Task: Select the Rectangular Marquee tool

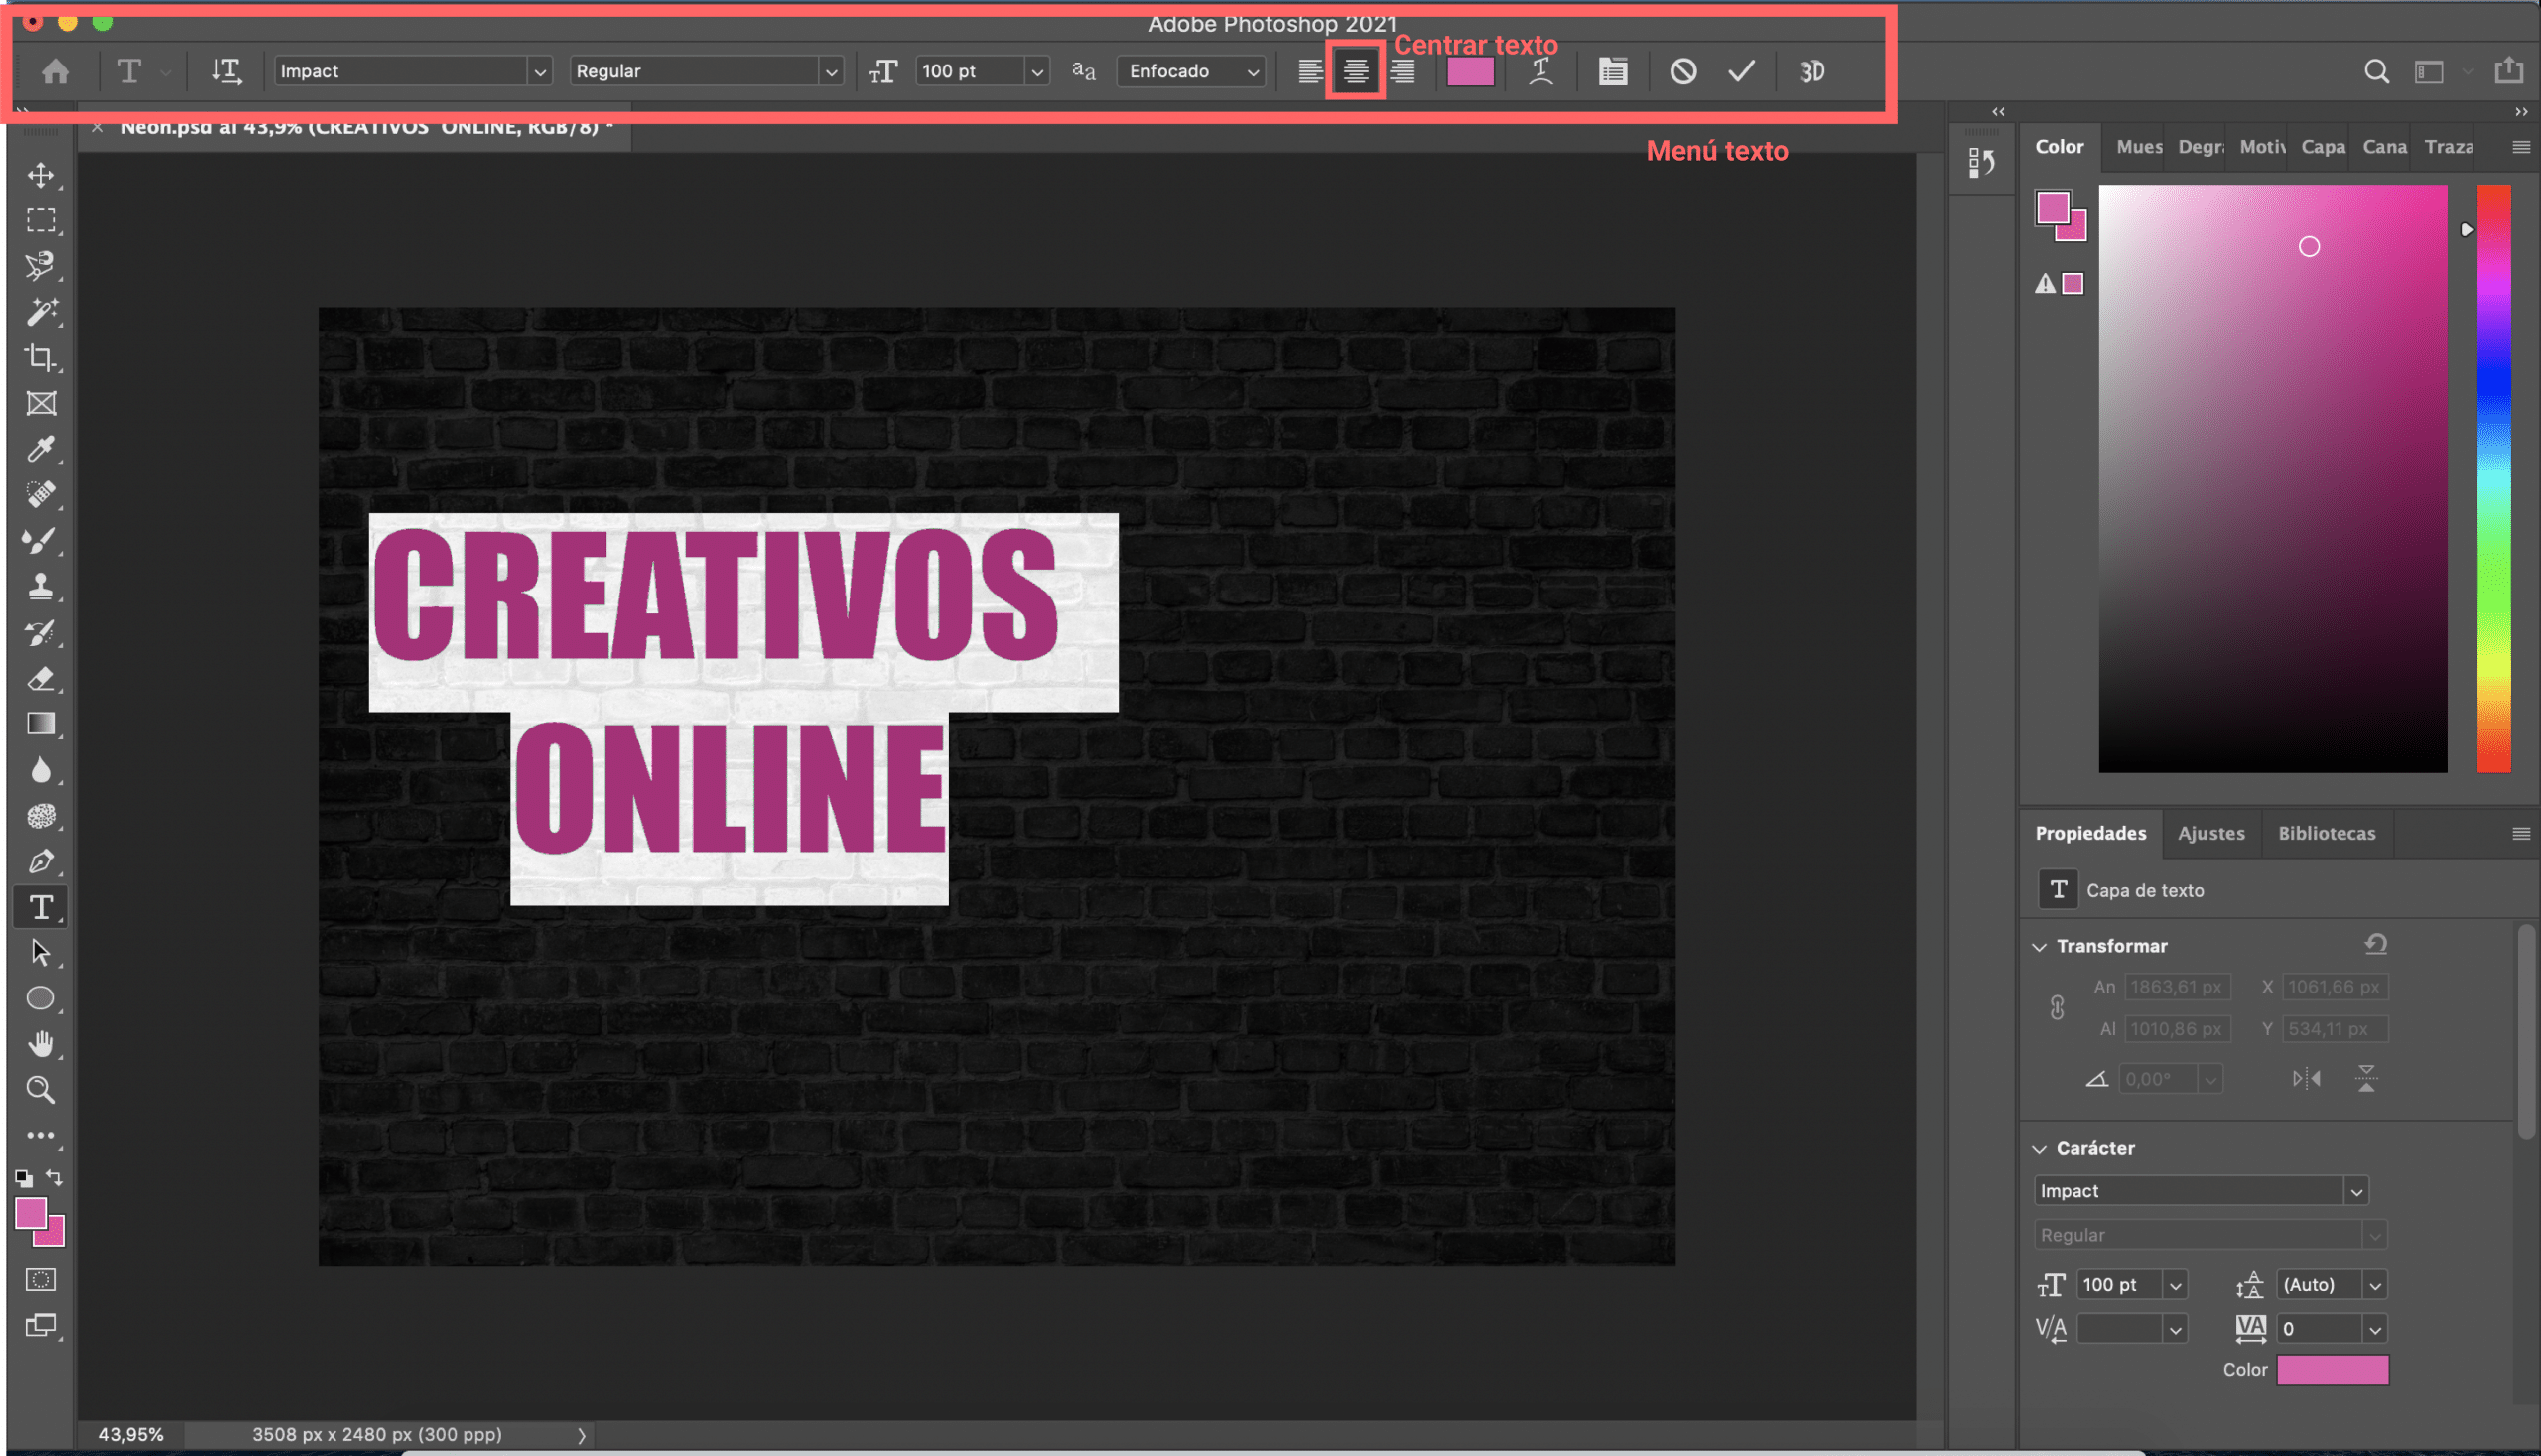Action: 41,220
